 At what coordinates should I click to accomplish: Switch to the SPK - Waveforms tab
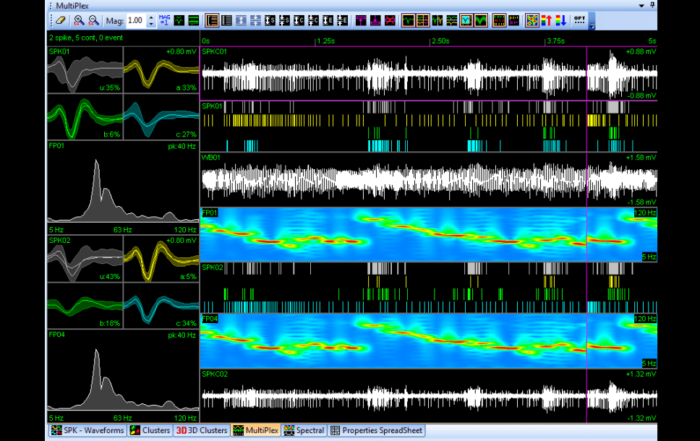coord(88,430)
